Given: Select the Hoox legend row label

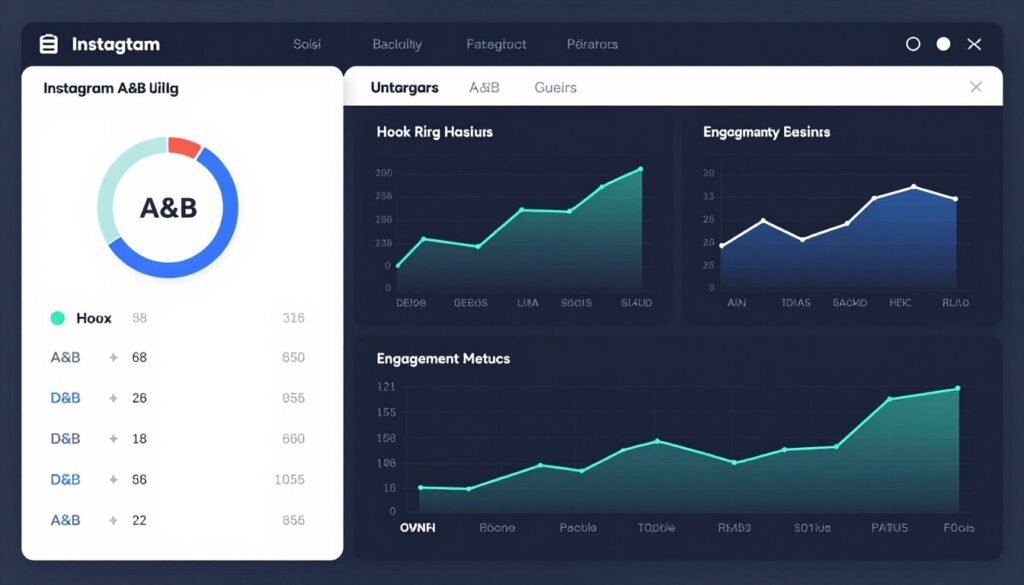Looking at the screenshot, I should pos(93,318).
